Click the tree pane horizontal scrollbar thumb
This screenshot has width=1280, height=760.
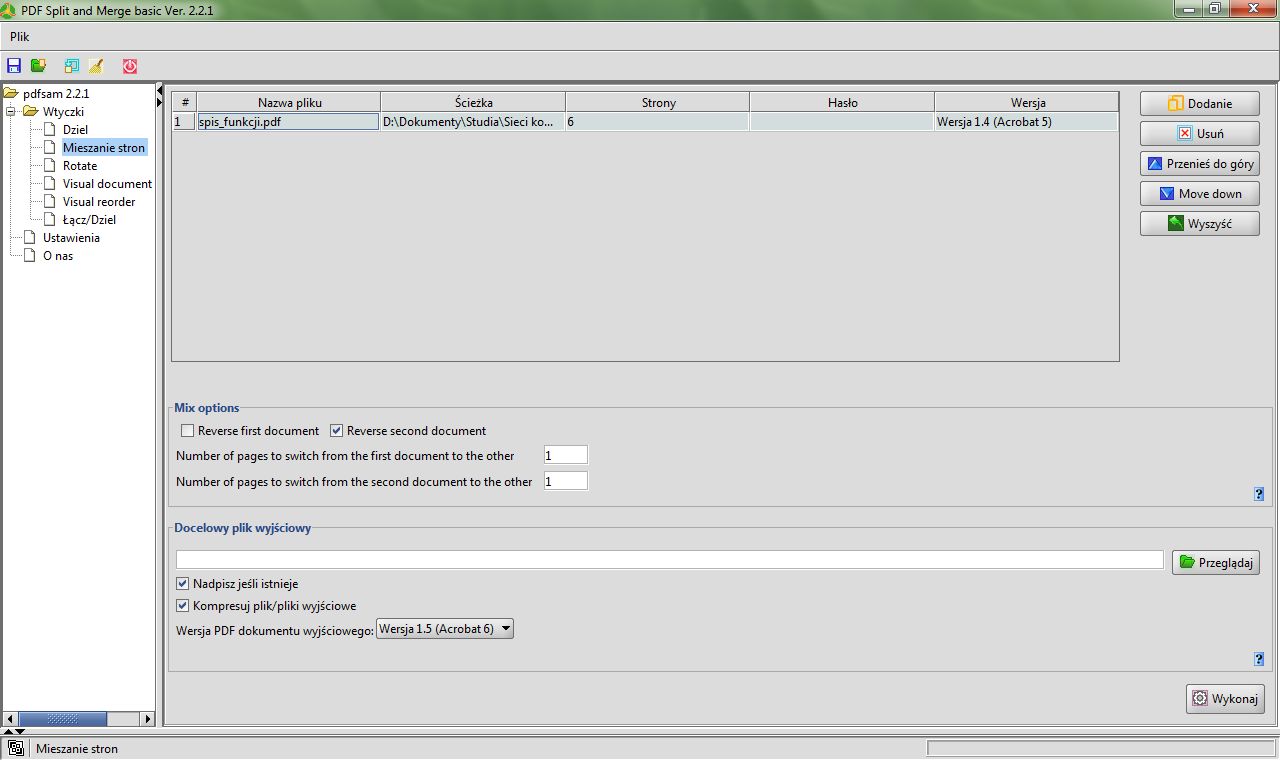point(62,718)
